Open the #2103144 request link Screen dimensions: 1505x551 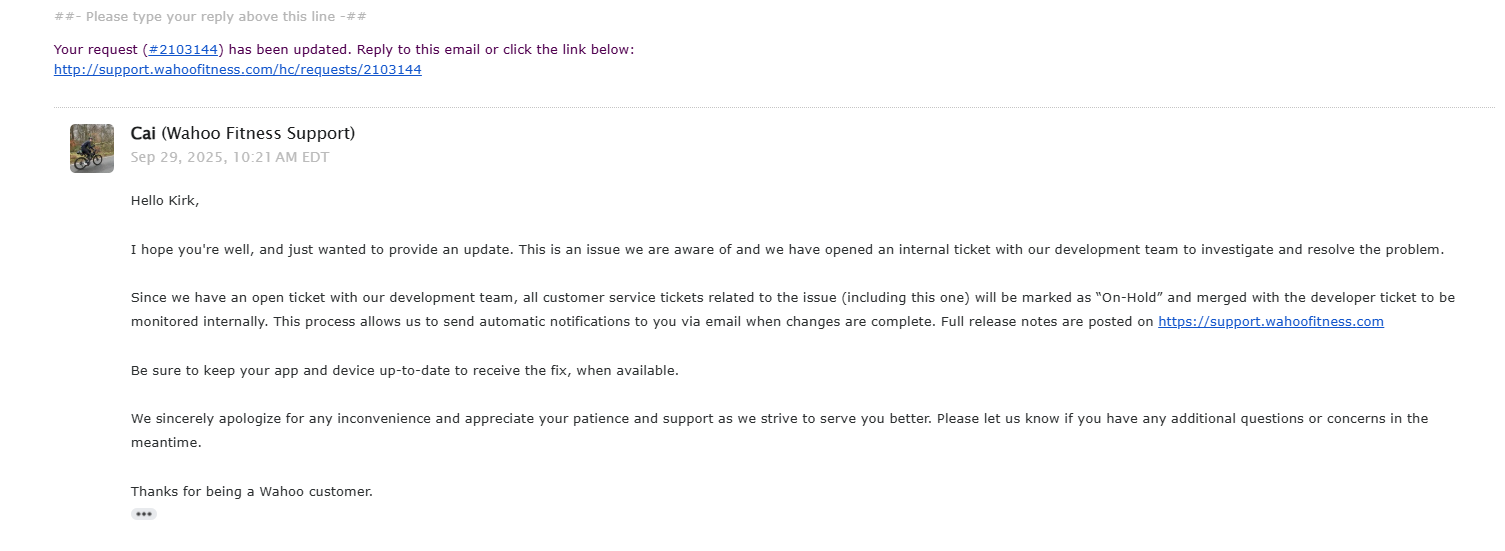[184, 50]
